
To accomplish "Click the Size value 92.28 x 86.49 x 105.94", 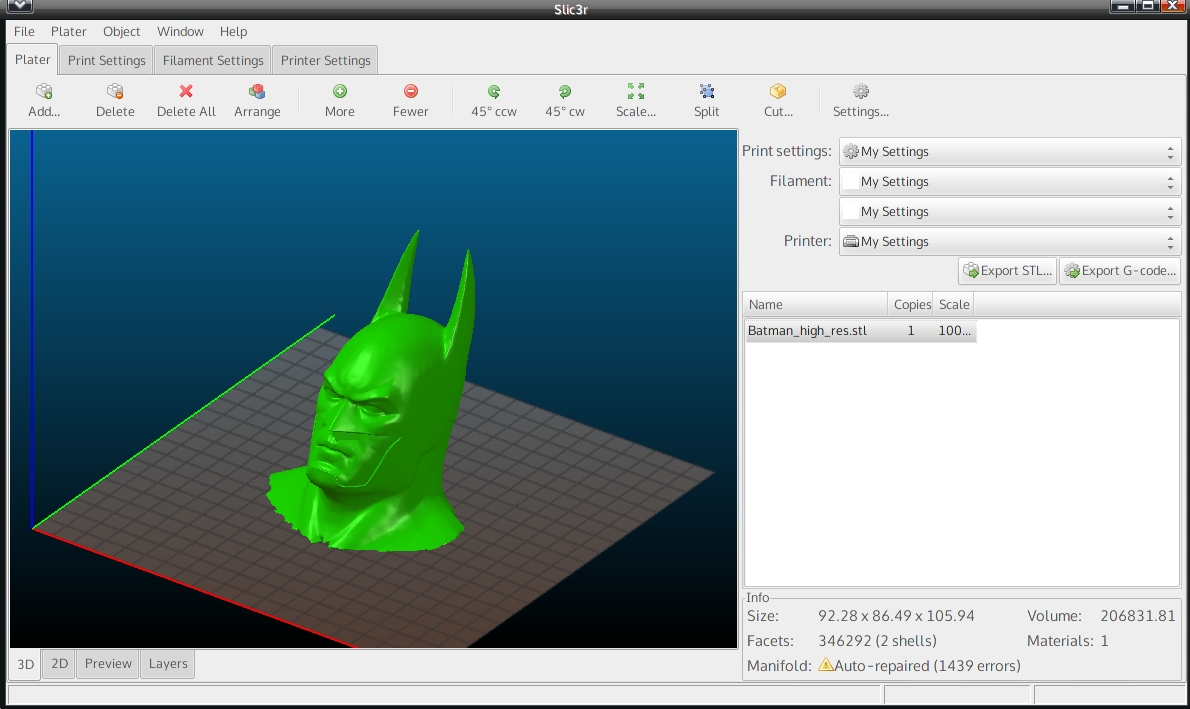I will (896, 616).
